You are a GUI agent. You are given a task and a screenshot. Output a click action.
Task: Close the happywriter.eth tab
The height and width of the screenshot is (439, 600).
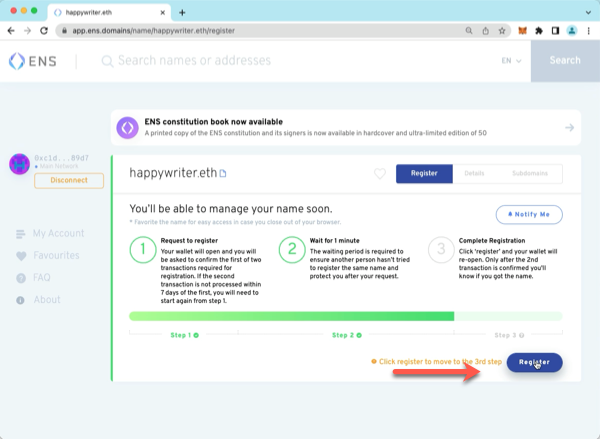[163, 13]
